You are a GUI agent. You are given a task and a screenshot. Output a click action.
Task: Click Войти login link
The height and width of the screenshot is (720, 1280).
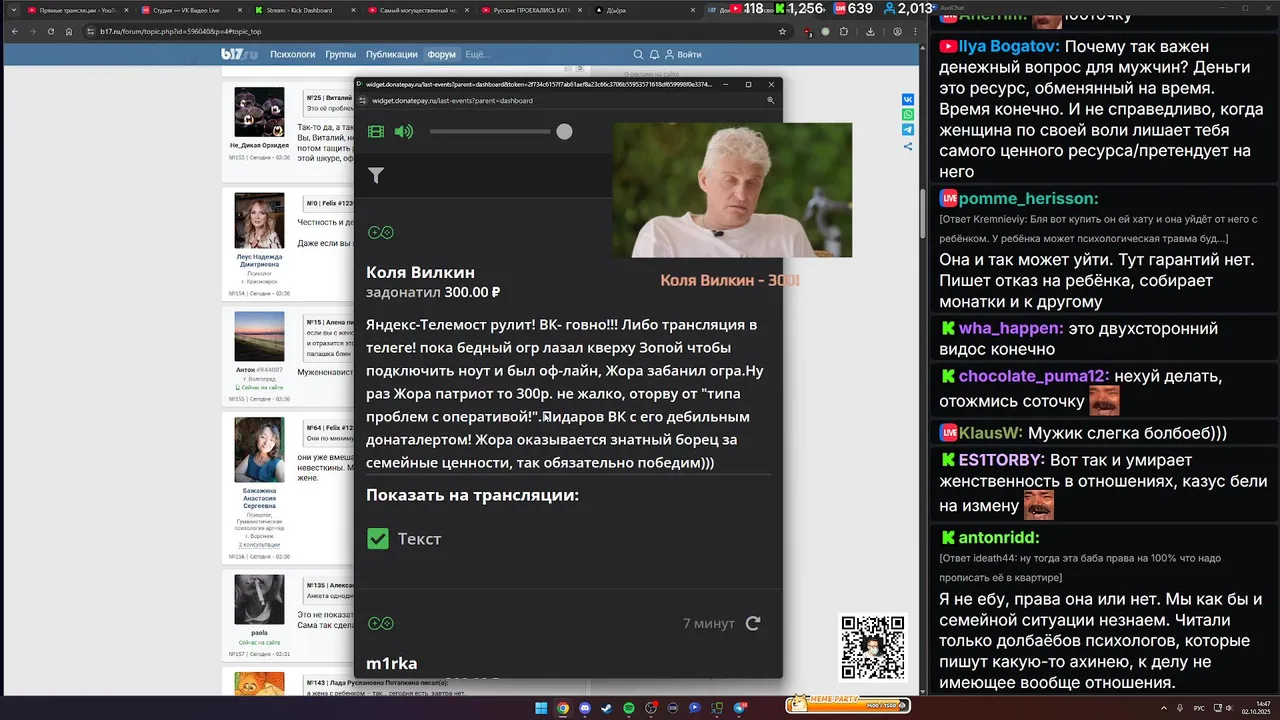[683, 54]
